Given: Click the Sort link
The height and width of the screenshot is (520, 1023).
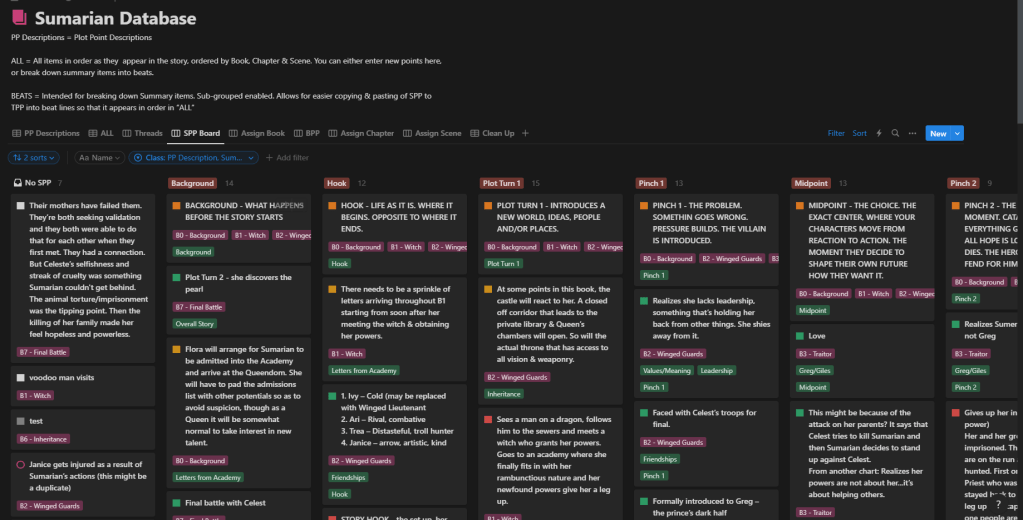Looking at the screenshot, I should (859, 133).
